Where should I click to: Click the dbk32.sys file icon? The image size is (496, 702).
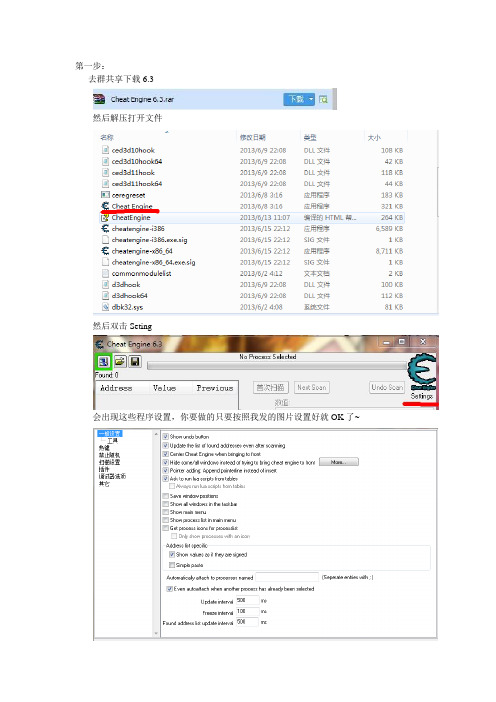[x=105, y=307]
